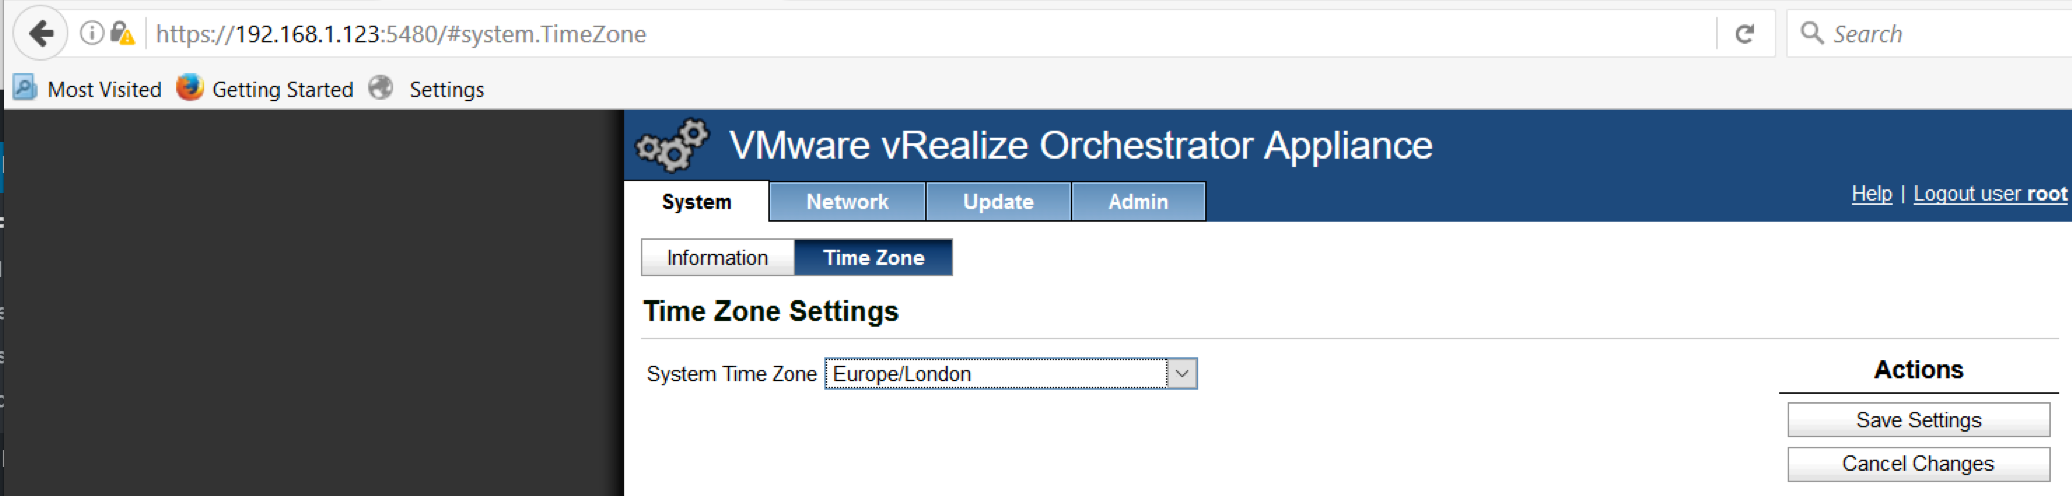Select the Europe/London time zone combo box
Viewport: 2072px width, 496px height.
click(x=1010, y=374)
